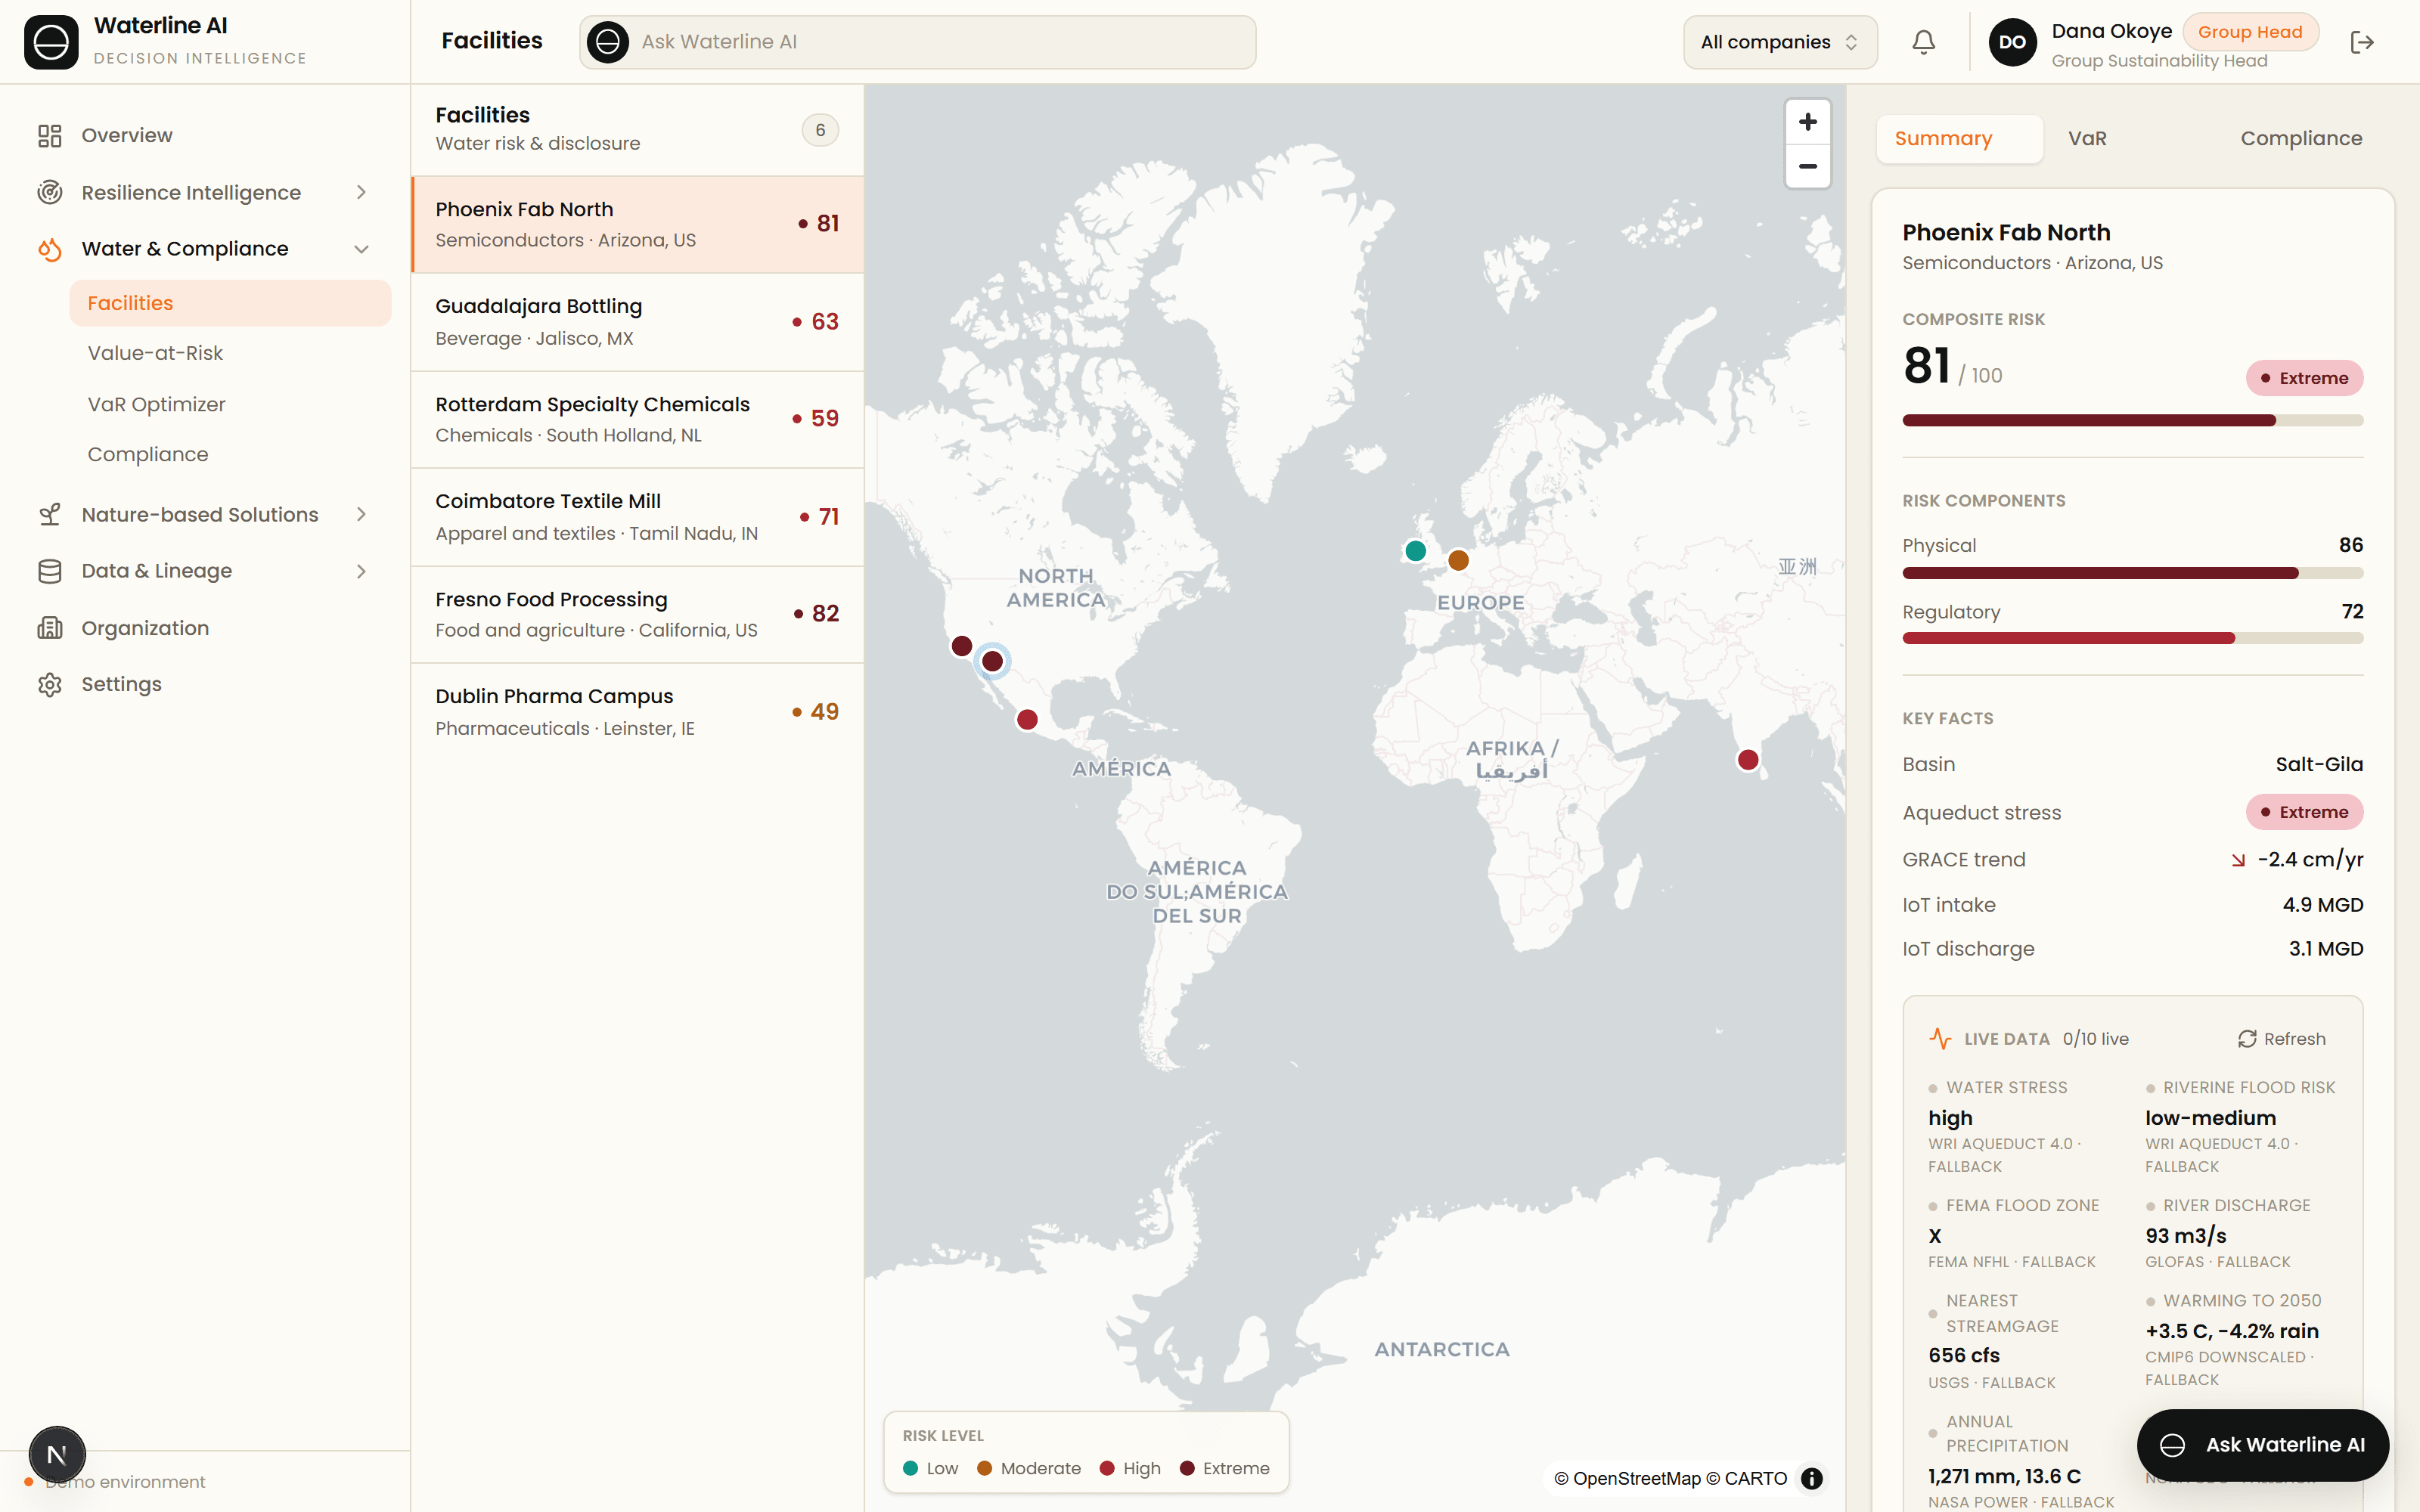Click the Water & Compliance droplet icon
Viewport: 2420px width, 1512px height.
point(50,249)
